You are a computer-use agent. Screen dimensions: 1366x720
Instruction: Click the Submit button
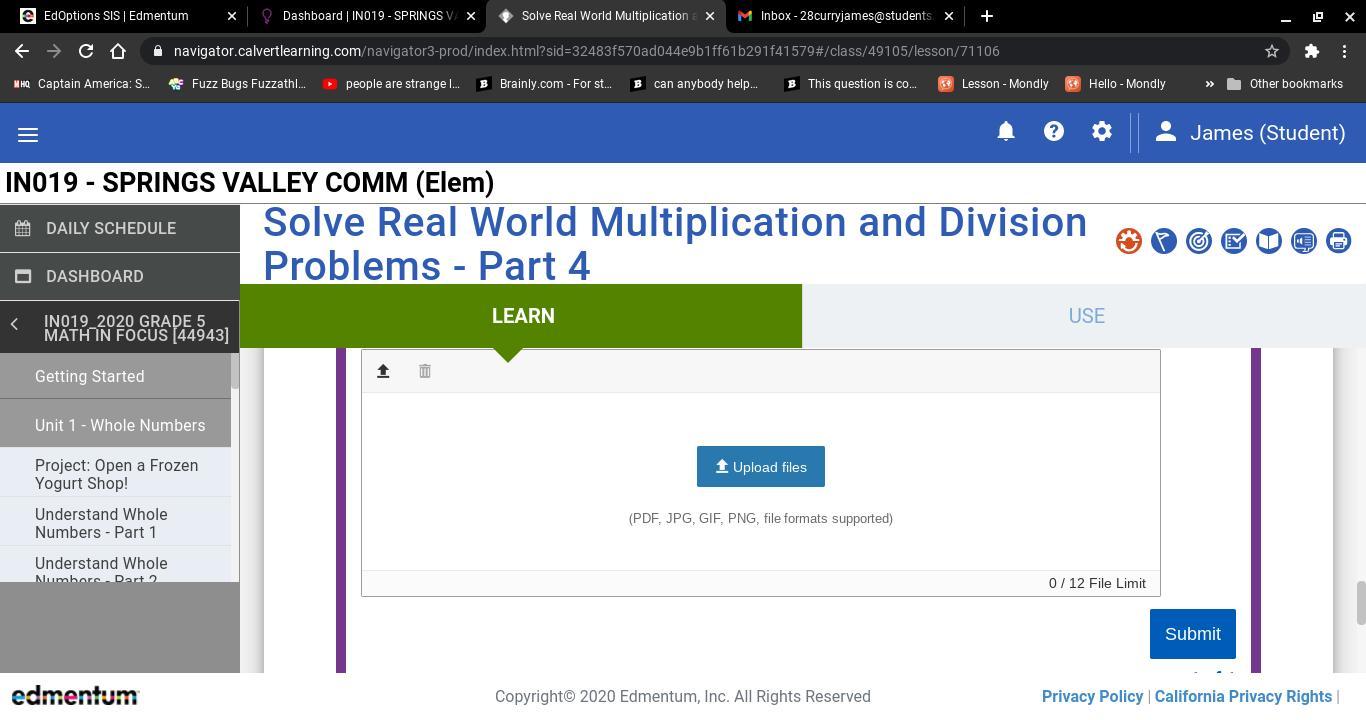click(1192, 634)
